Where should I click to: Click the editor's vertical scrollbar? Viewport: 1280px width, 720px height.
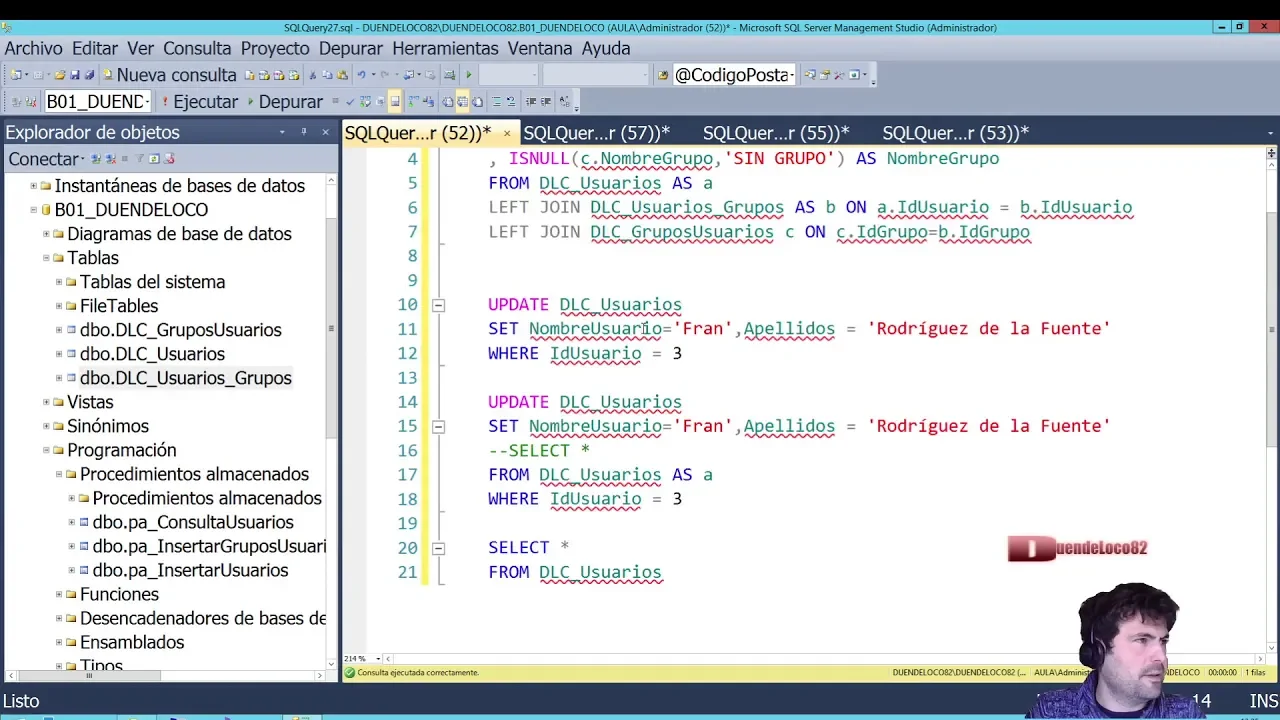[x=1271, y=330]
